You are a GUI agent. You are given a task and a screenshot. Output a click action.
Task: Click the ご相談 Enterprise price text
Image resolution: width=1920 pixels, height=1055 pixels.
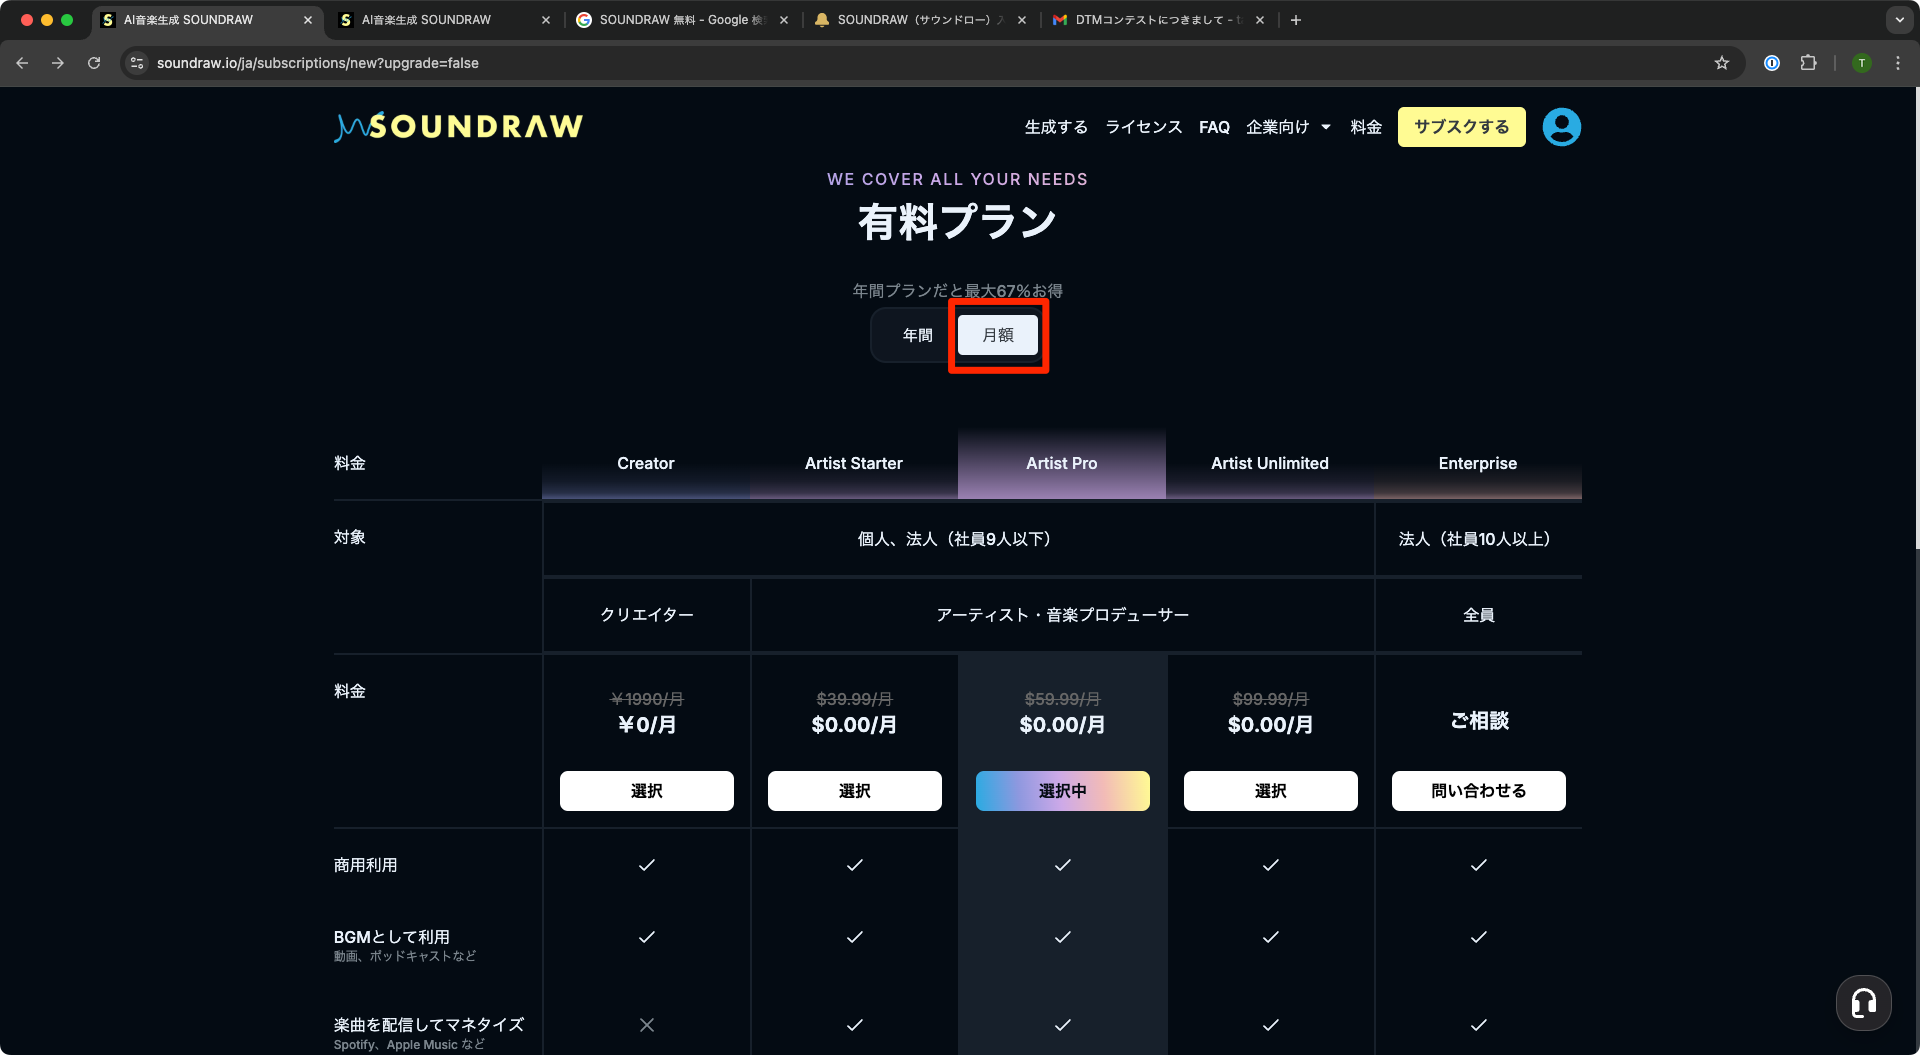(1478, 721)
